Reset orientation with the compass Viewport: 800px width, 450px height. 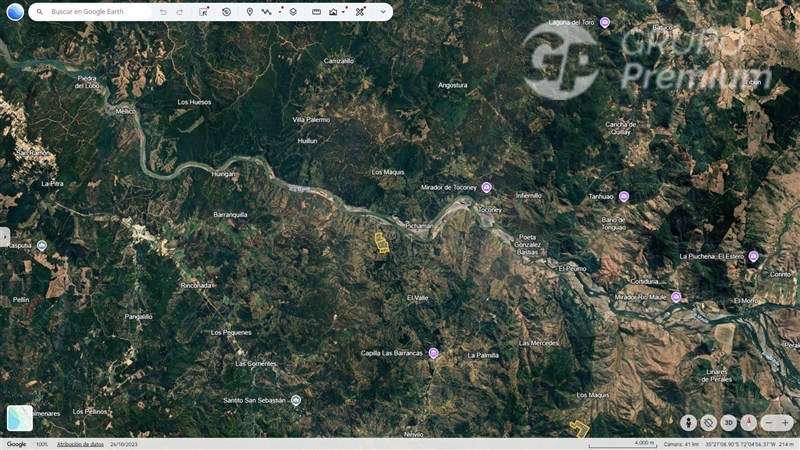click(x=748, y=422)
